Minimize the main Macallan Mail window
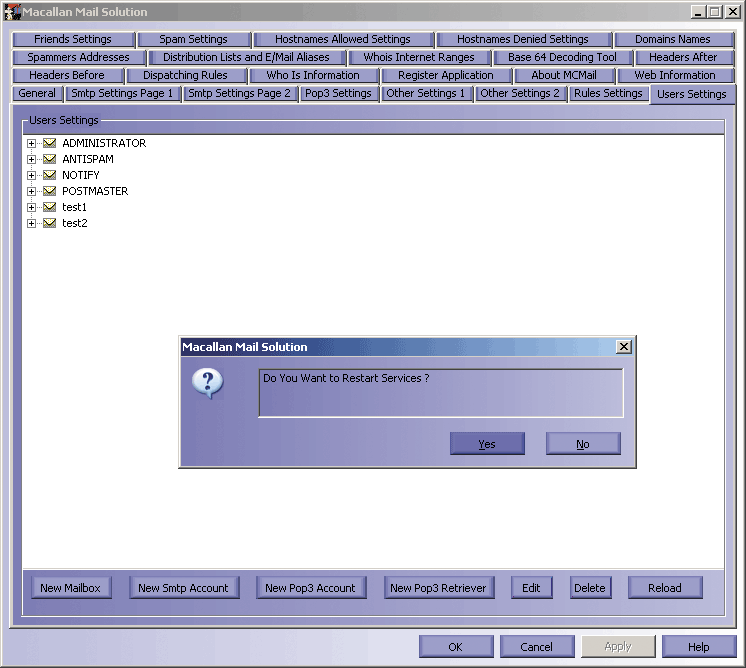Viewport: 746px width, 668px height. (x=698, y=12)
